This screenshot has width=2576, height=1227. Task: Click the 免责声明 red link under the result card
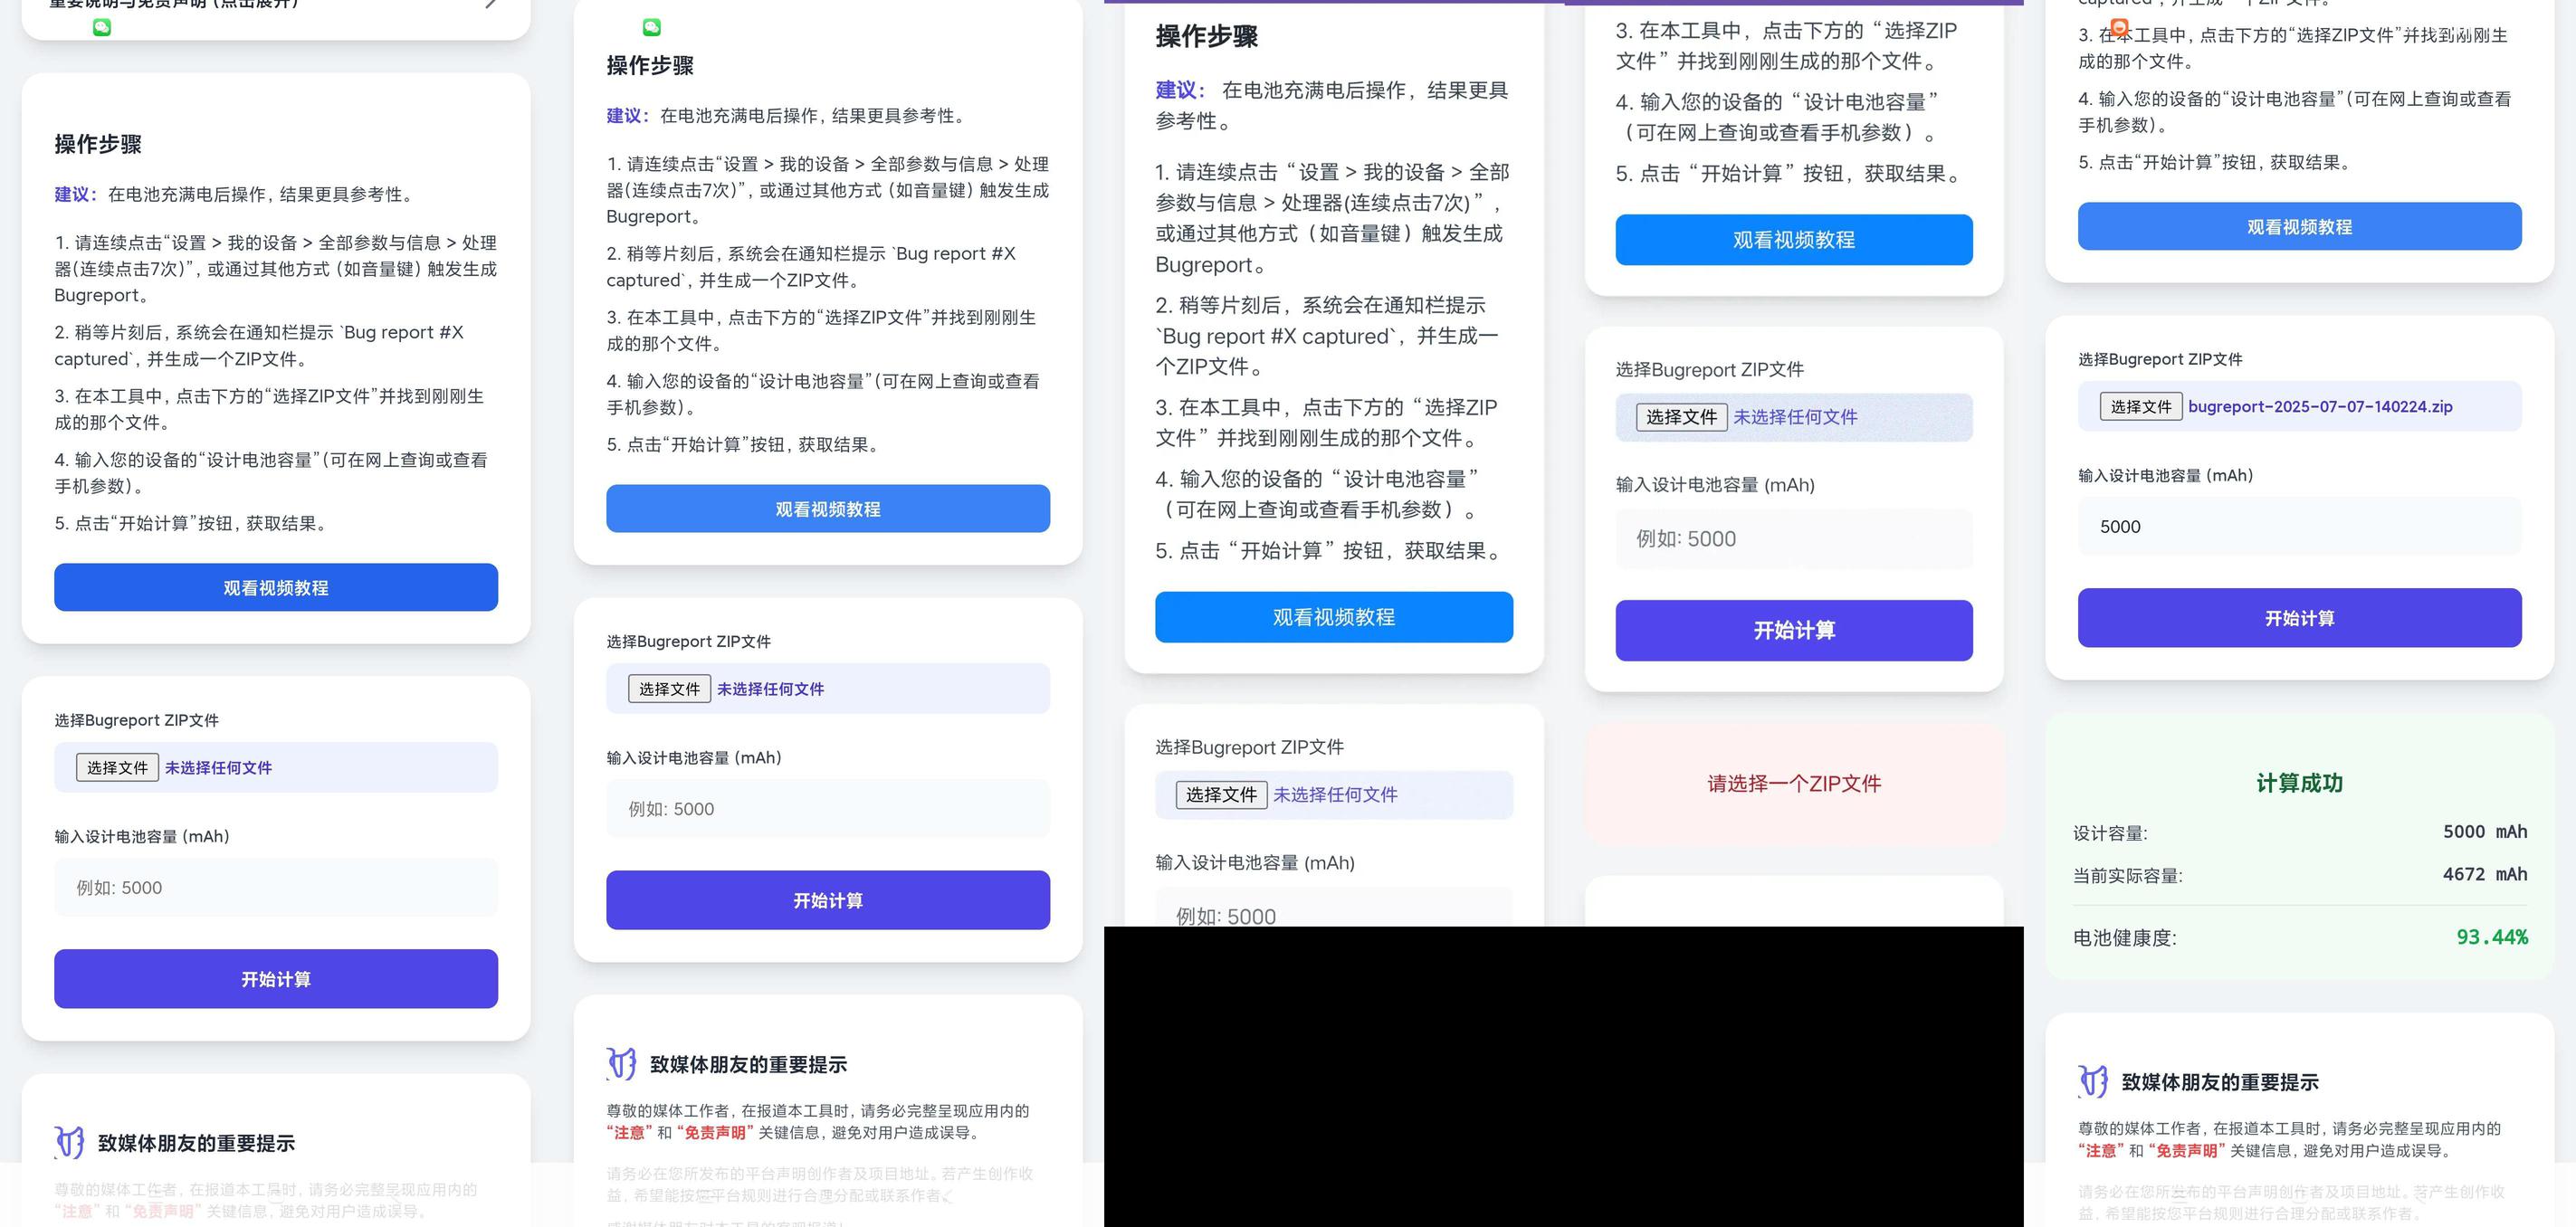[2186, 1150]
